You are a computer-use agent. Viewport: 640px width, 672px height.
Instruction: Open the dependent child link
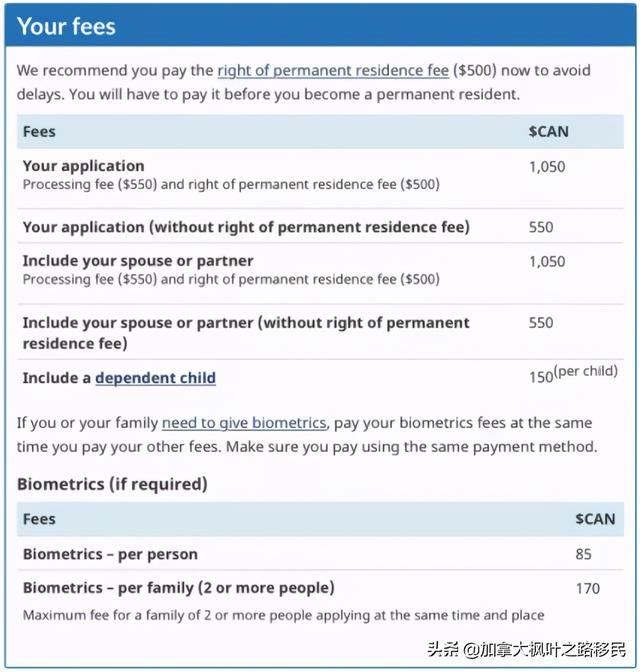point(155,378)
